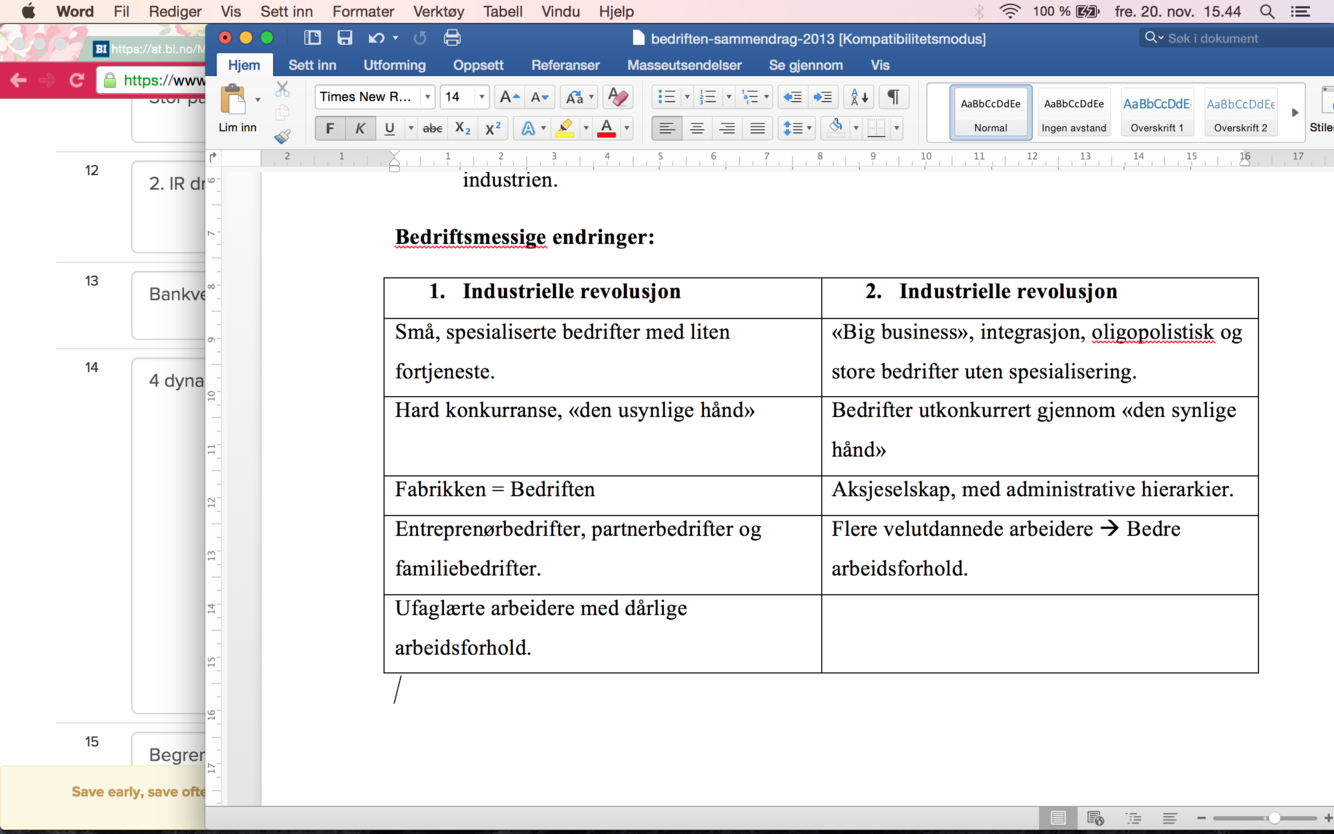The width and height of the screenshot is (1334, 834).
Task: Save the document with the floppy icon
Action: [x=345, y=38]
